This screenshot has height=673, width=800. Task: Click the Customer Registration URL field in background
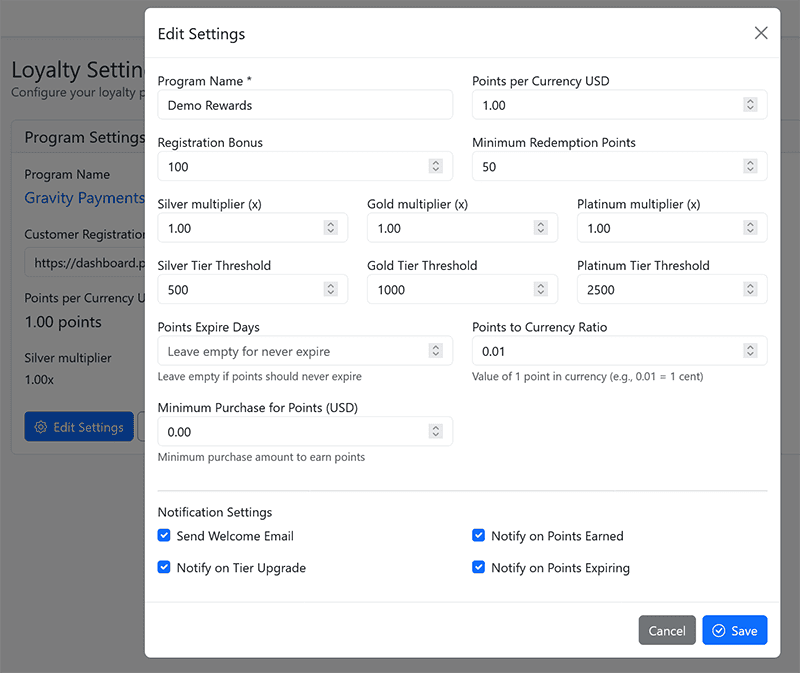[85, 263]
